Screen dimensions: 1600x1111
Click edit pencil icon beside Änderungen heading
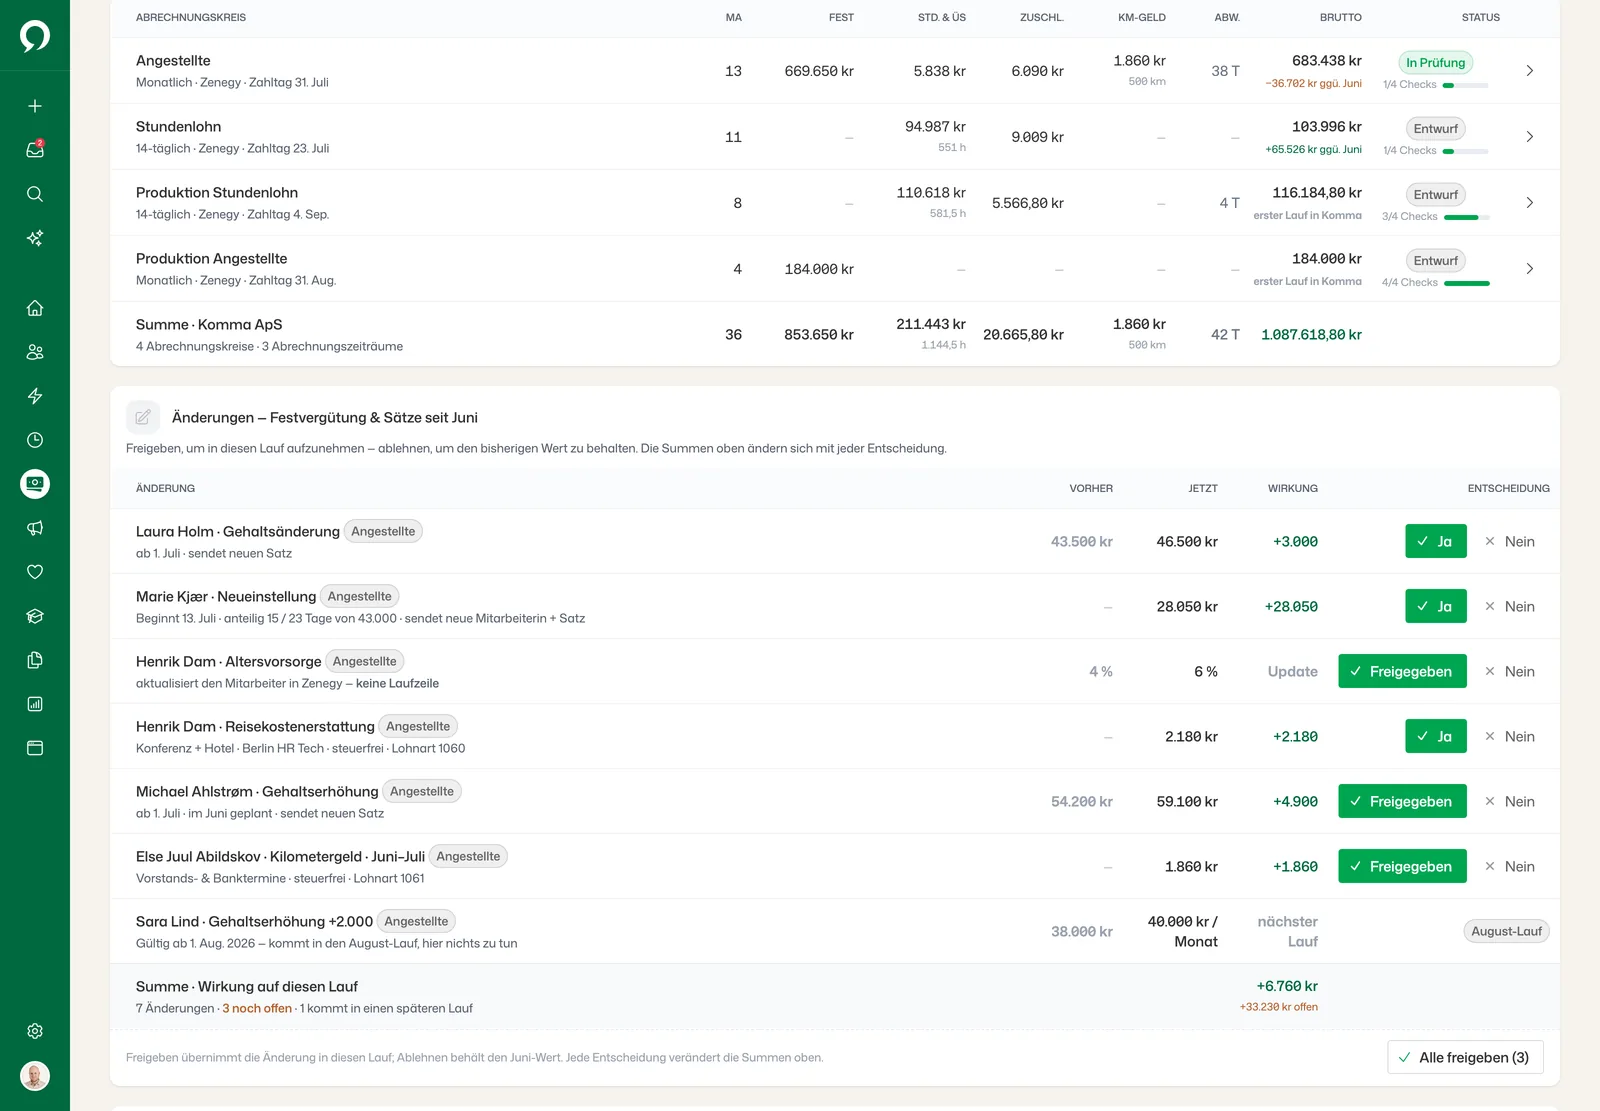coord(143,417)
